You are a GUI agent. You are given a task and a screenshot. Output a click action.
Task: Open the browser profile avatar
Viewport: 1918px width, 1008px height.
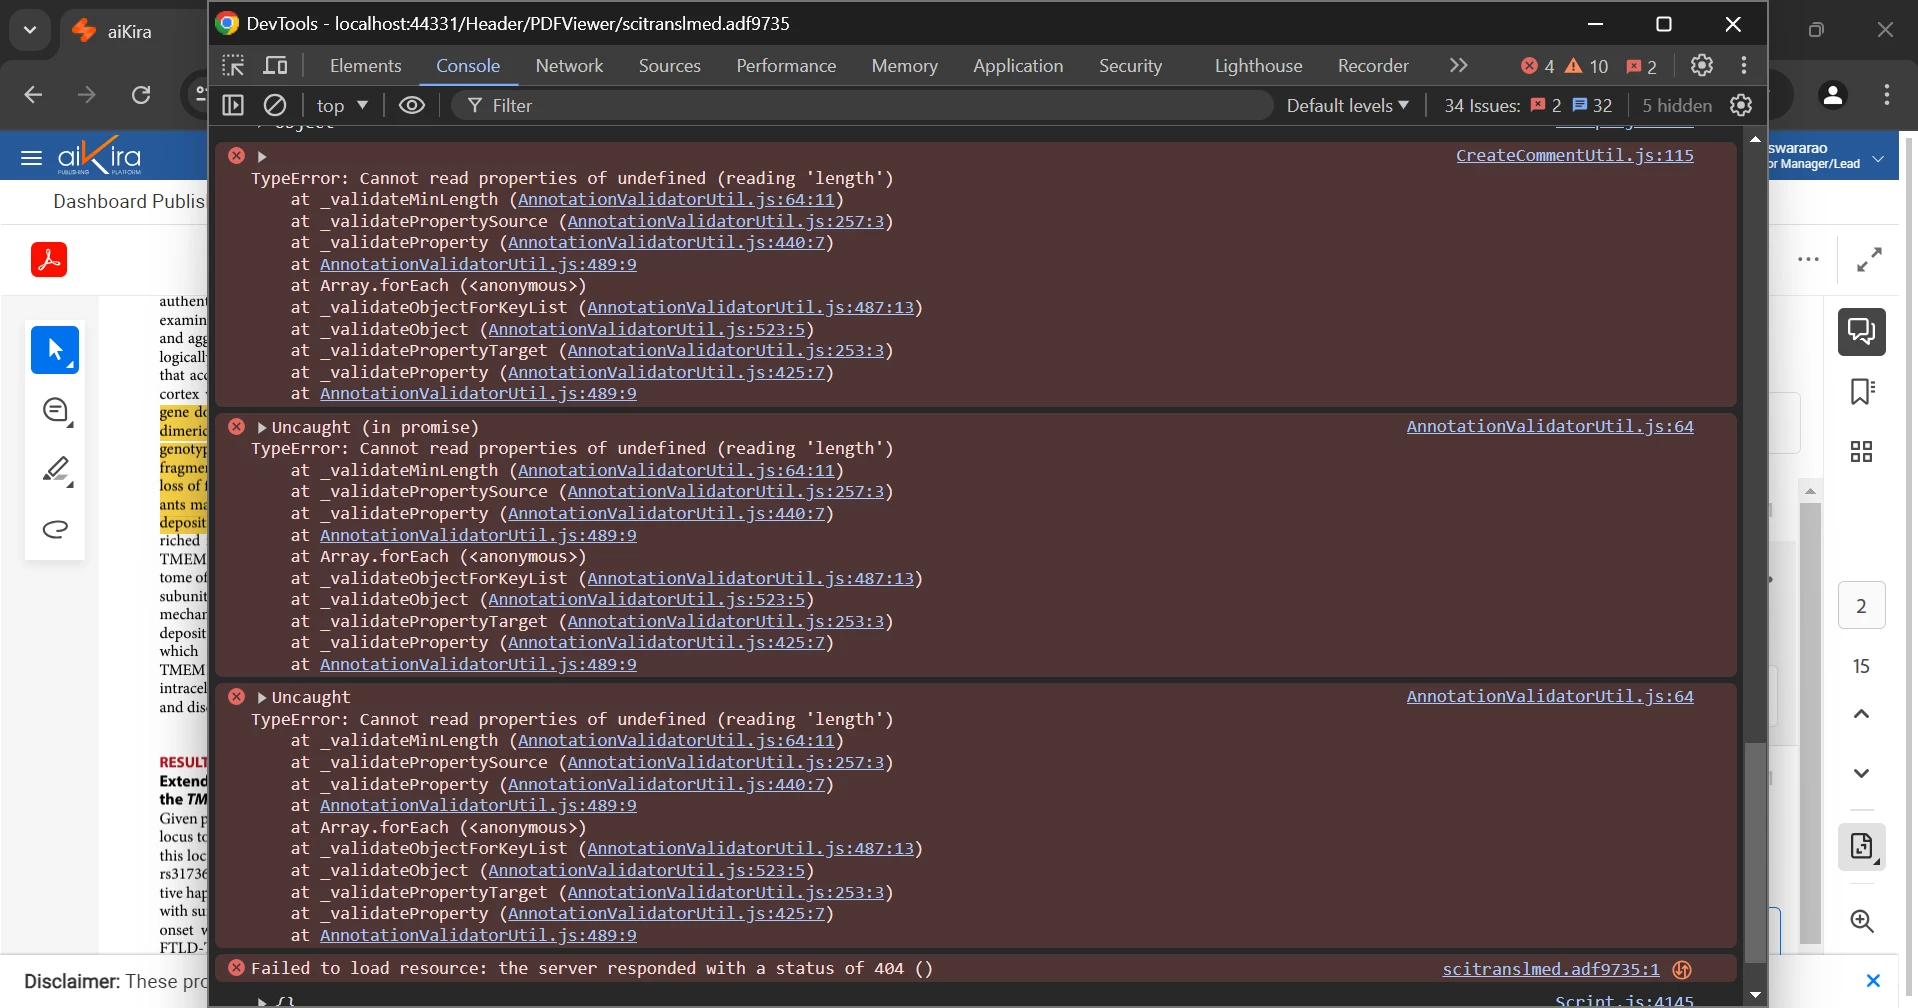point(1832,95)
